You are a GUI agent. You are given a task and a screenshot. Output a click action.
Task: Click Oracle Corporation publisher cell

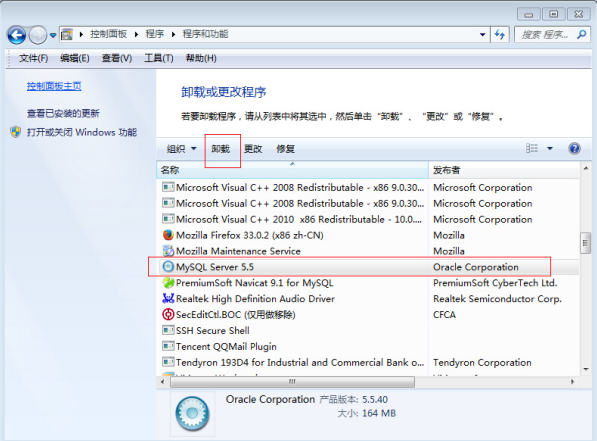tap(476, 267)
